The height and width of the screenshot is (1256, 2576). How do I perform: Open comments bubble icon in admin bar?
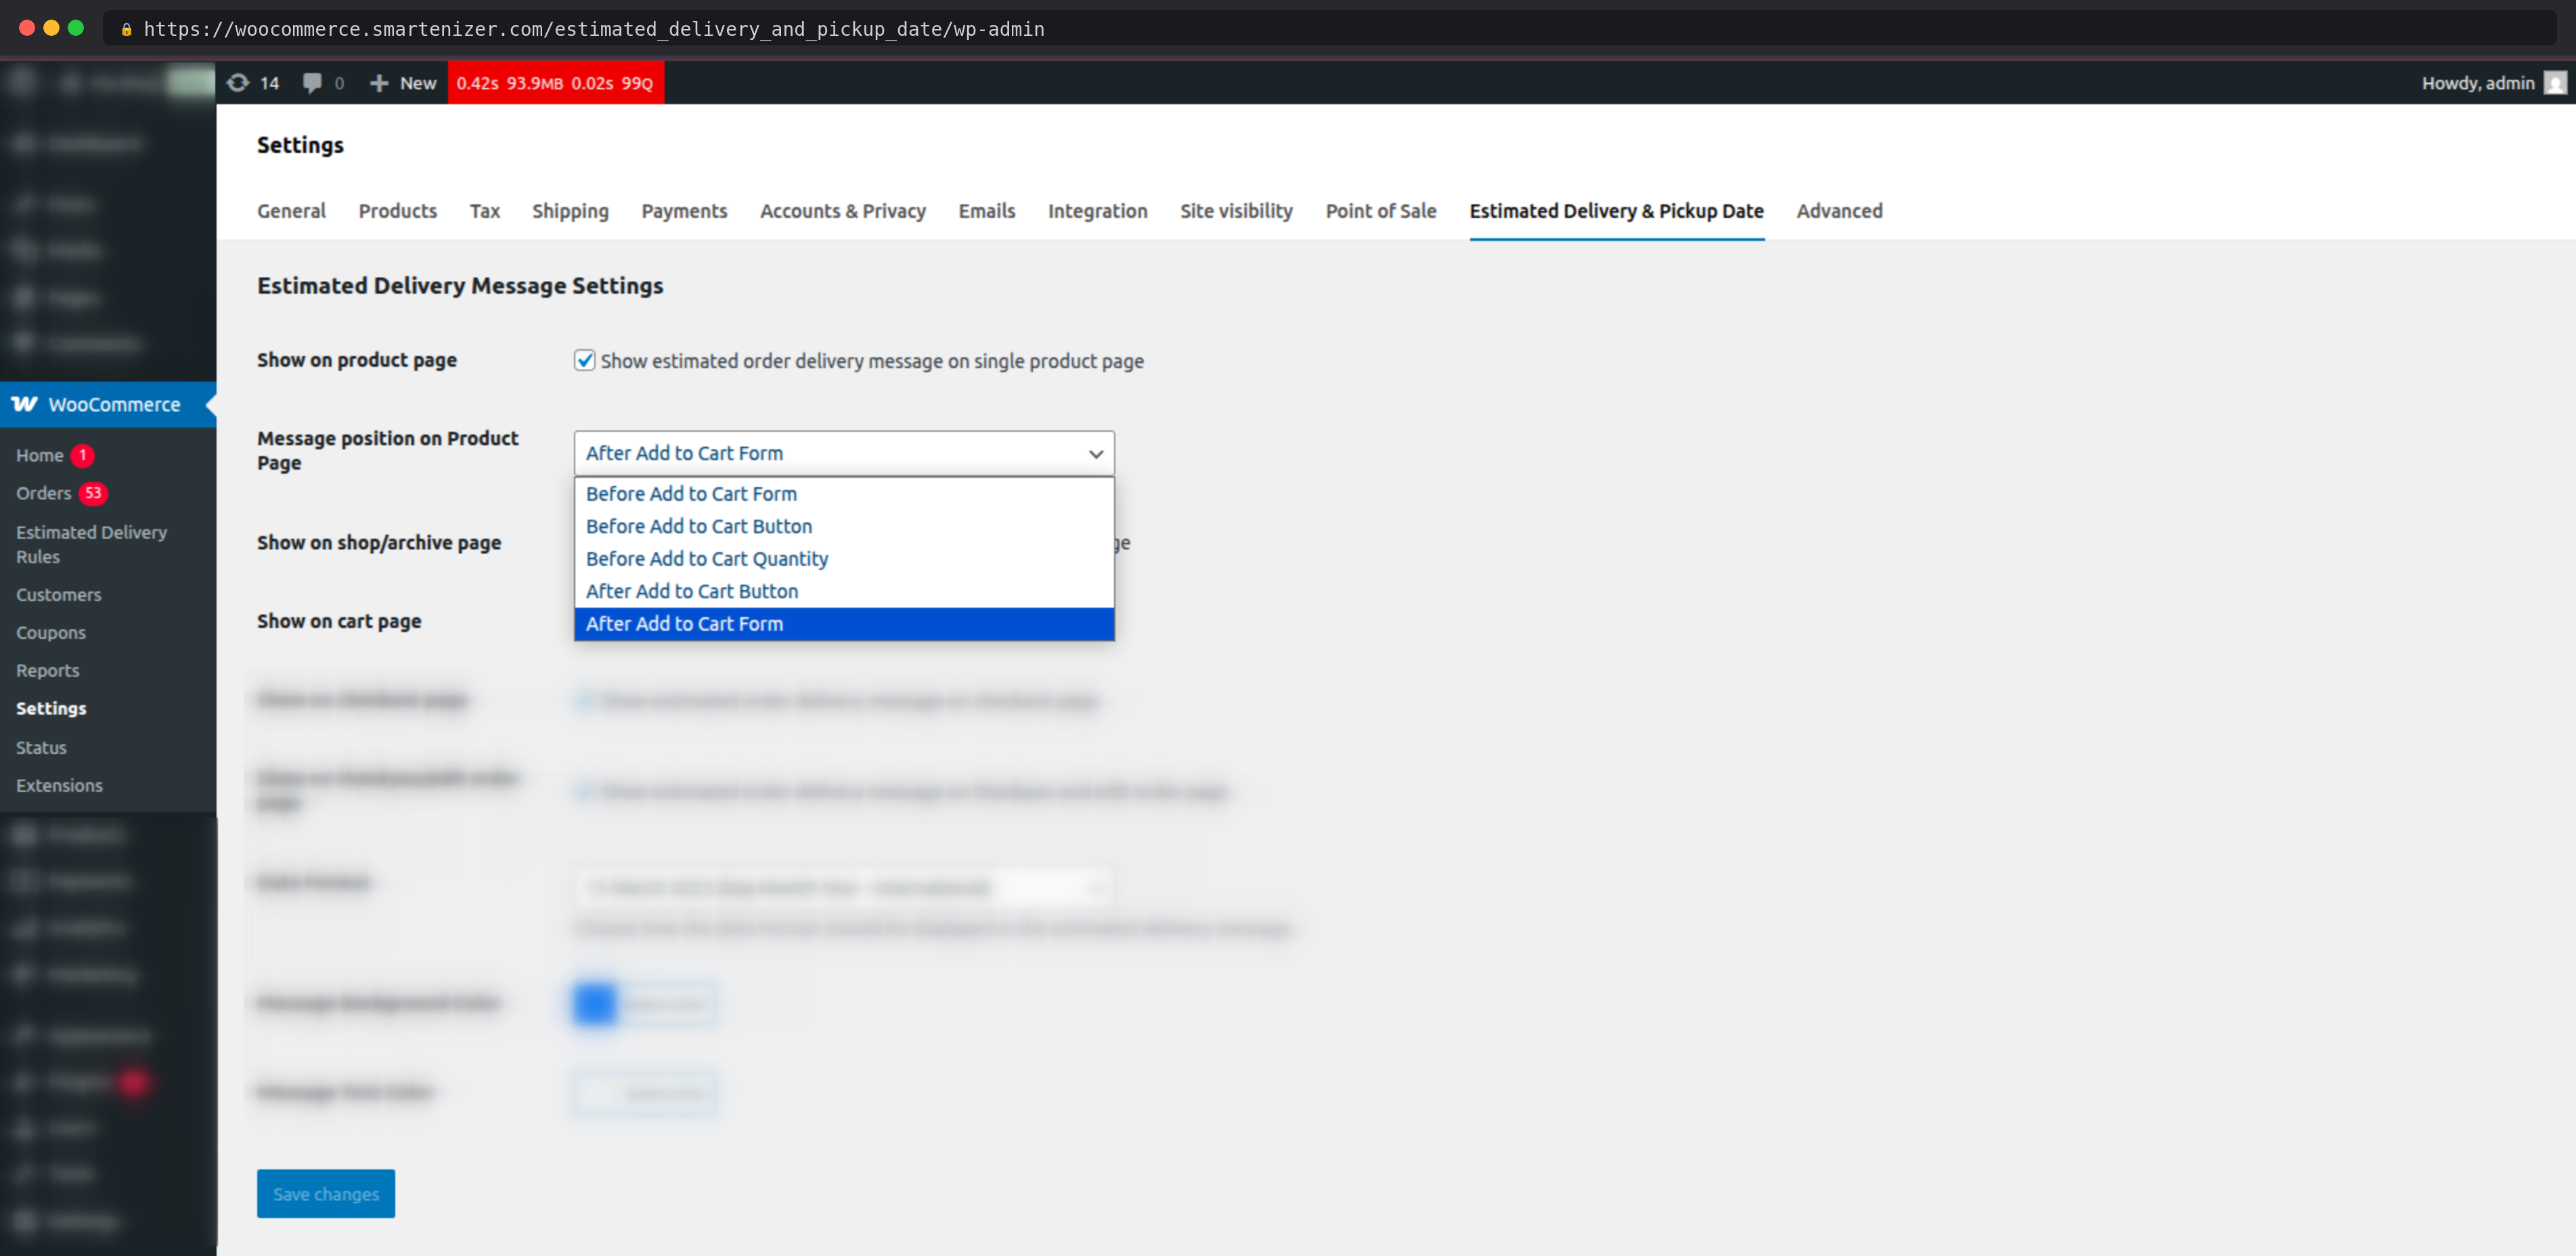click(x=312, y=83)
